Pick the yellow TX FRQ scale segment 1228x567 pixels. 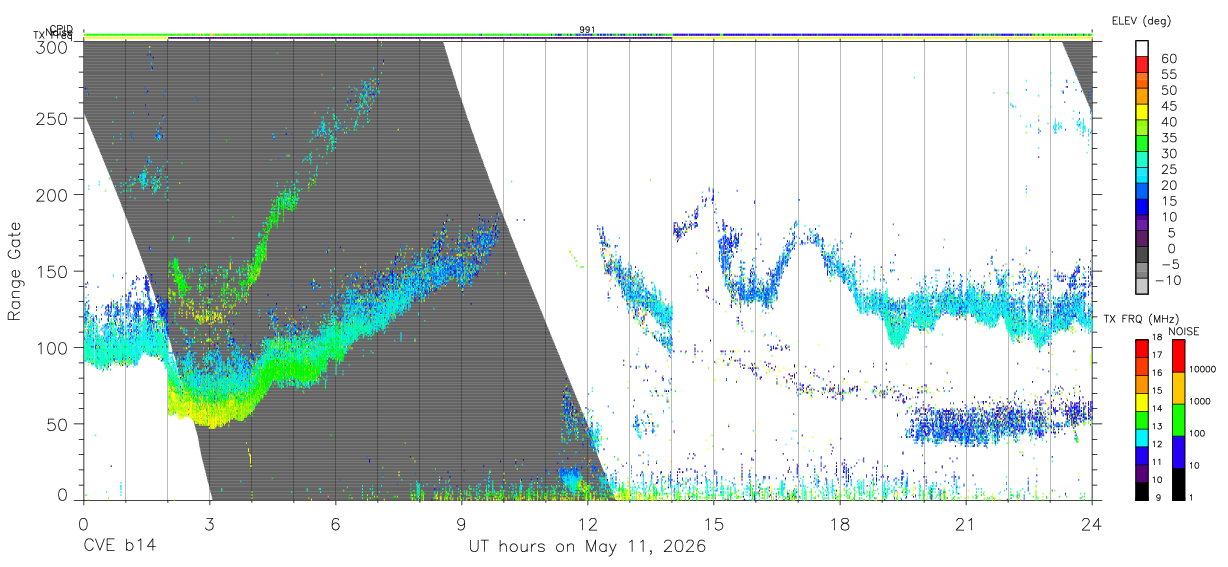1142,401
